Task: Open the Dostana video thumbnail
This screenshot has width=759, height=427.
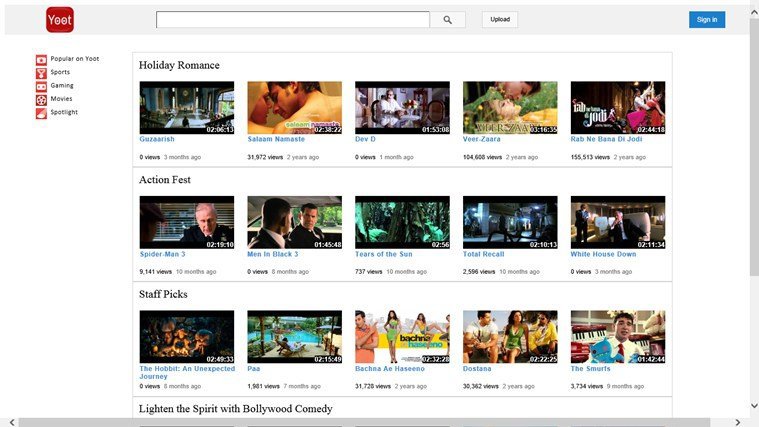Action: 510,337
